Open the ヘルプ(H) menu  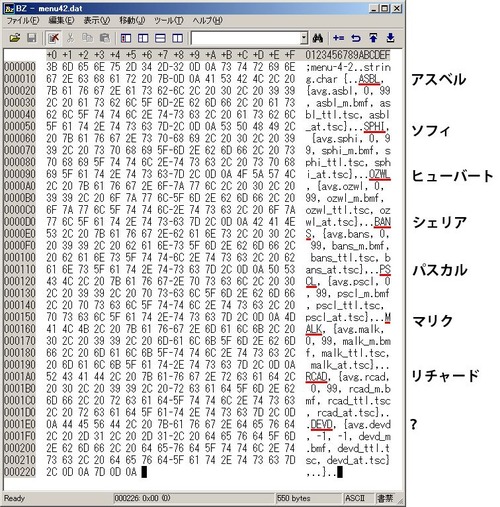(x=207, y=21)
